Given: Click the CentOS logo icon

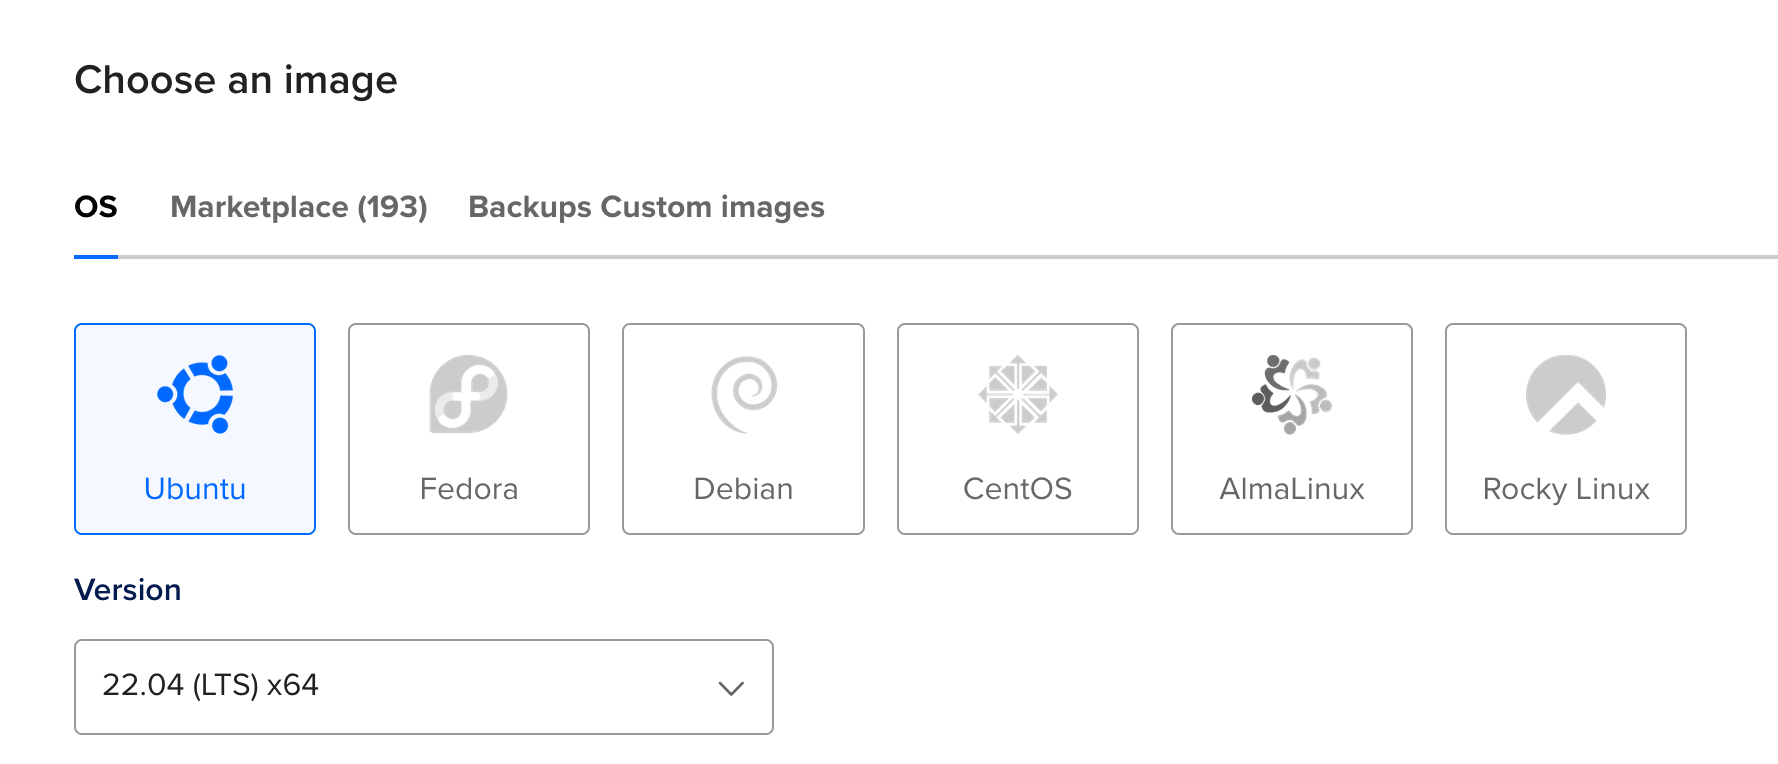Looking at the screenshot, I should [x=1018, y=394].
